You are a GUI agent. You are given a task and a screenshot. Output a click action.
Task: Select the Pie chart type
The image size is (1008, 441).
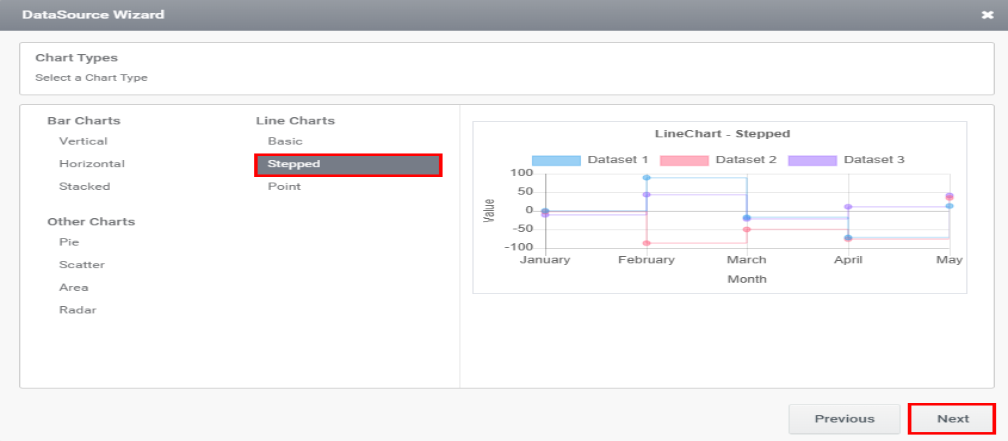(x=68, y=242)
